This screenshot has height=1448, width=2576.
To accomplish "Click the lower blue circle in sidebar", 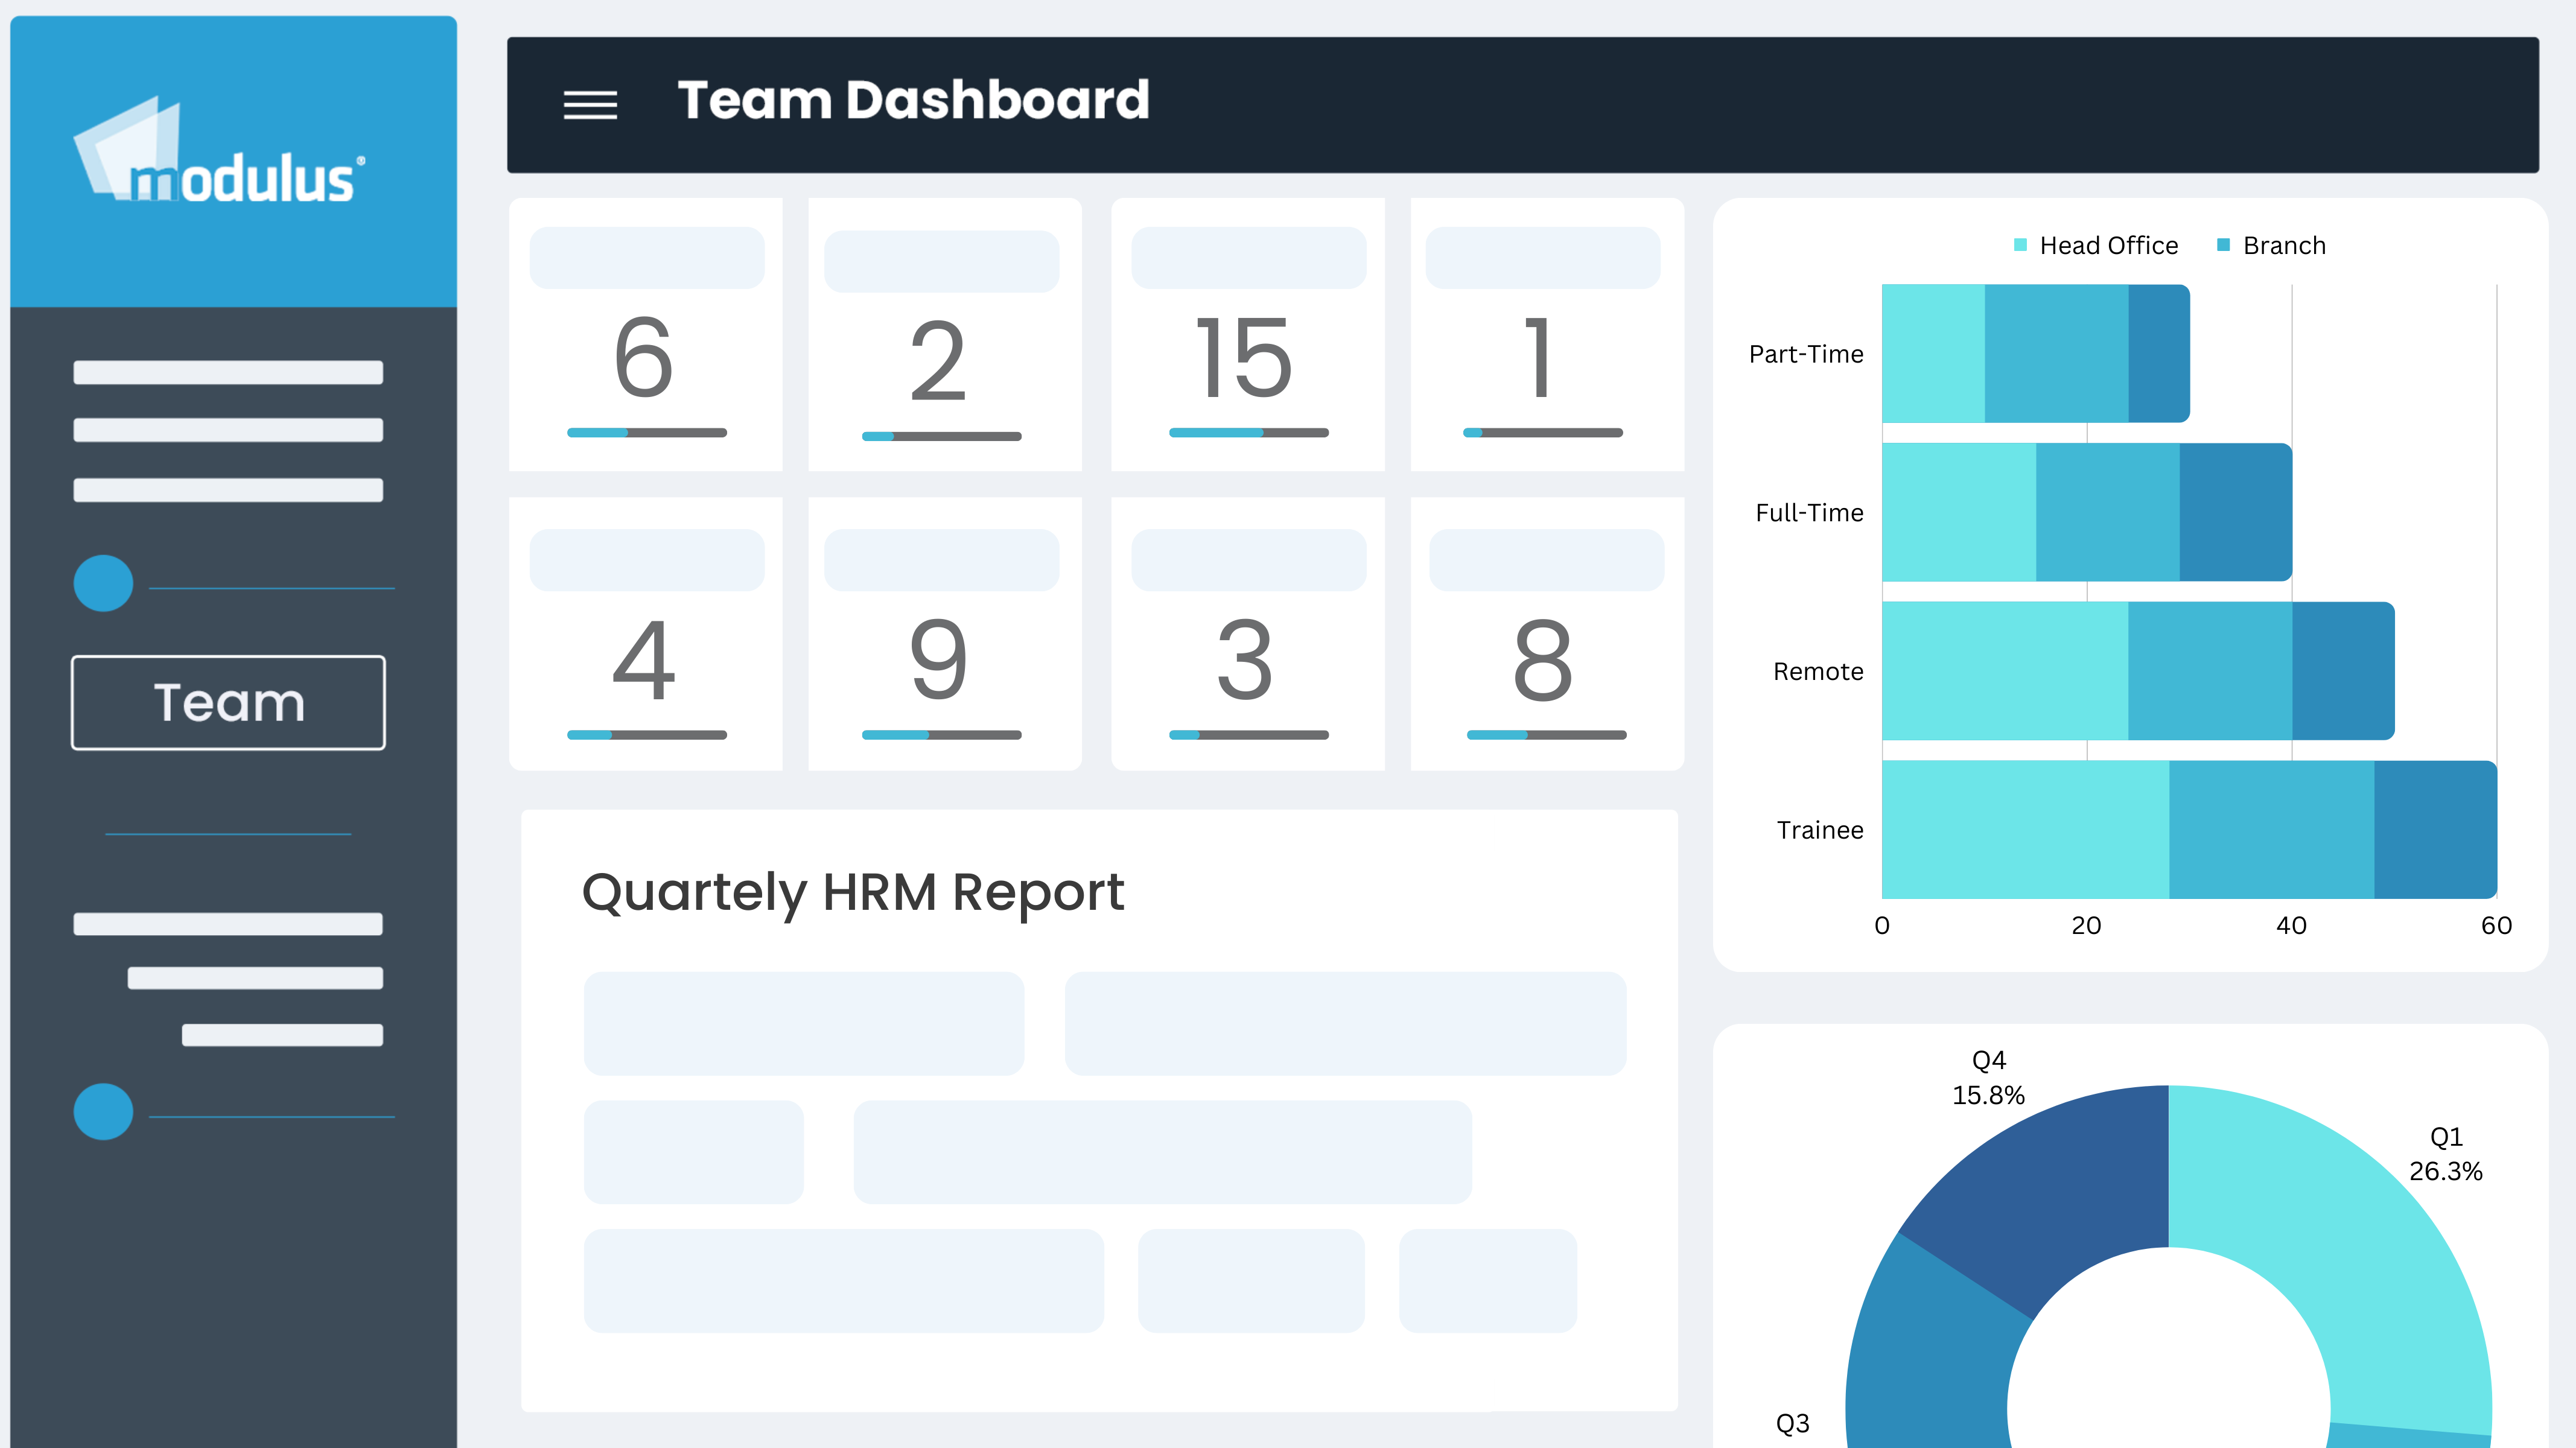I will tap(103, 1111).
